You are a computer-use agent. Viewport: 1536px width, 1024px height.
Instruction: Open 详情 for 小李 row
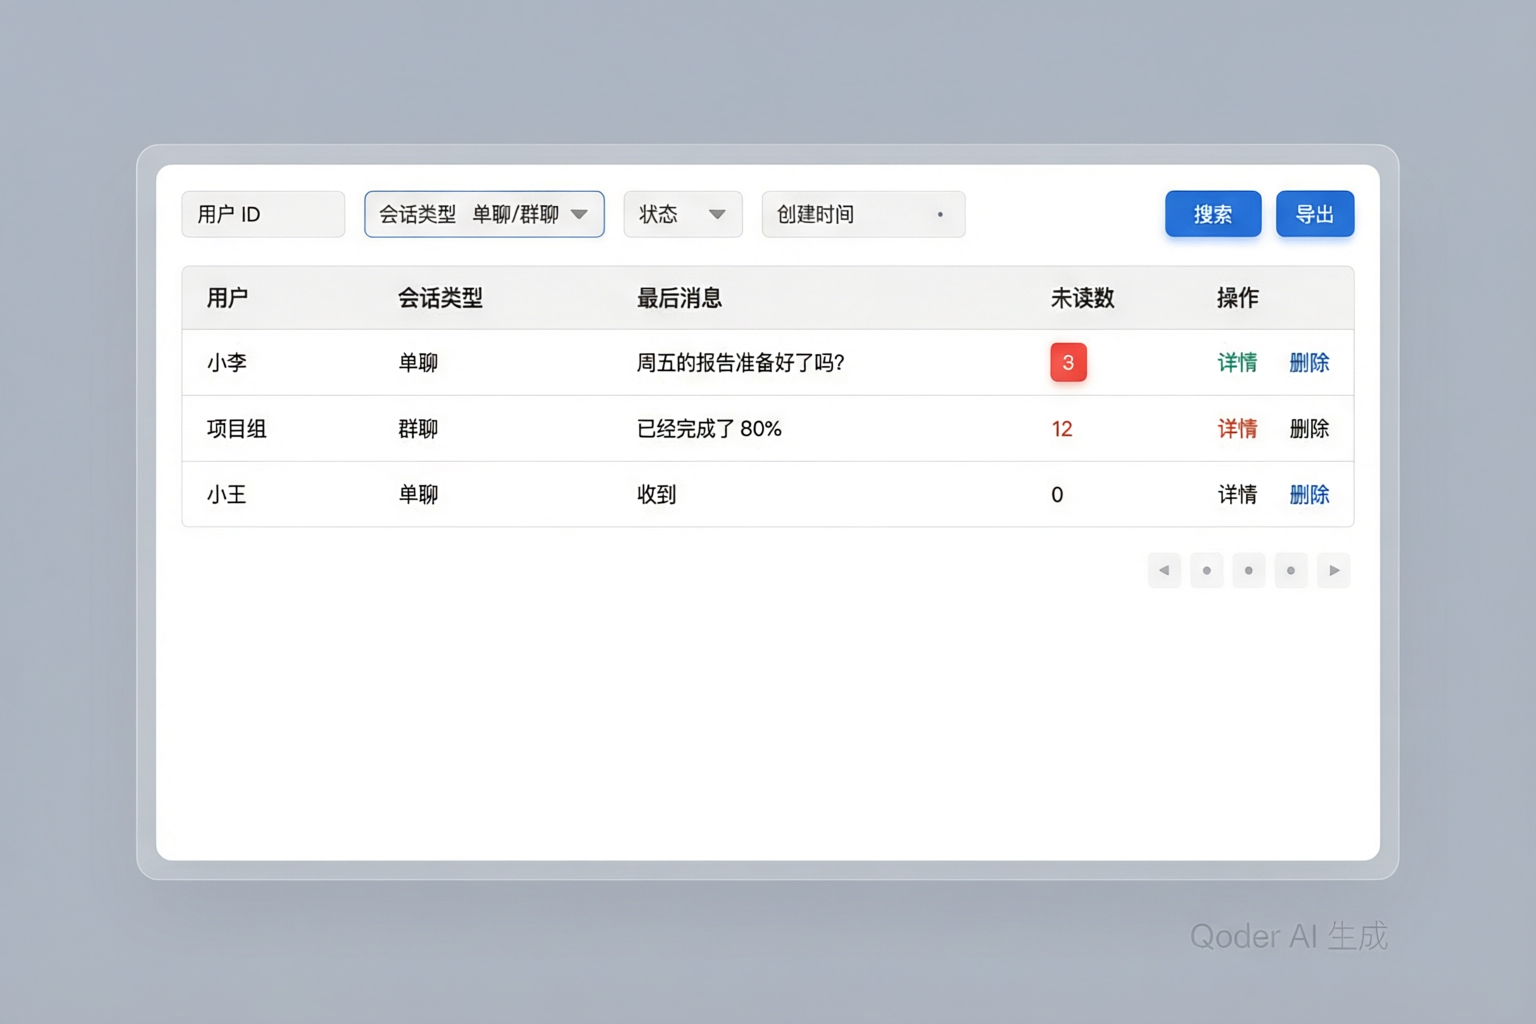coord(1237,363)
